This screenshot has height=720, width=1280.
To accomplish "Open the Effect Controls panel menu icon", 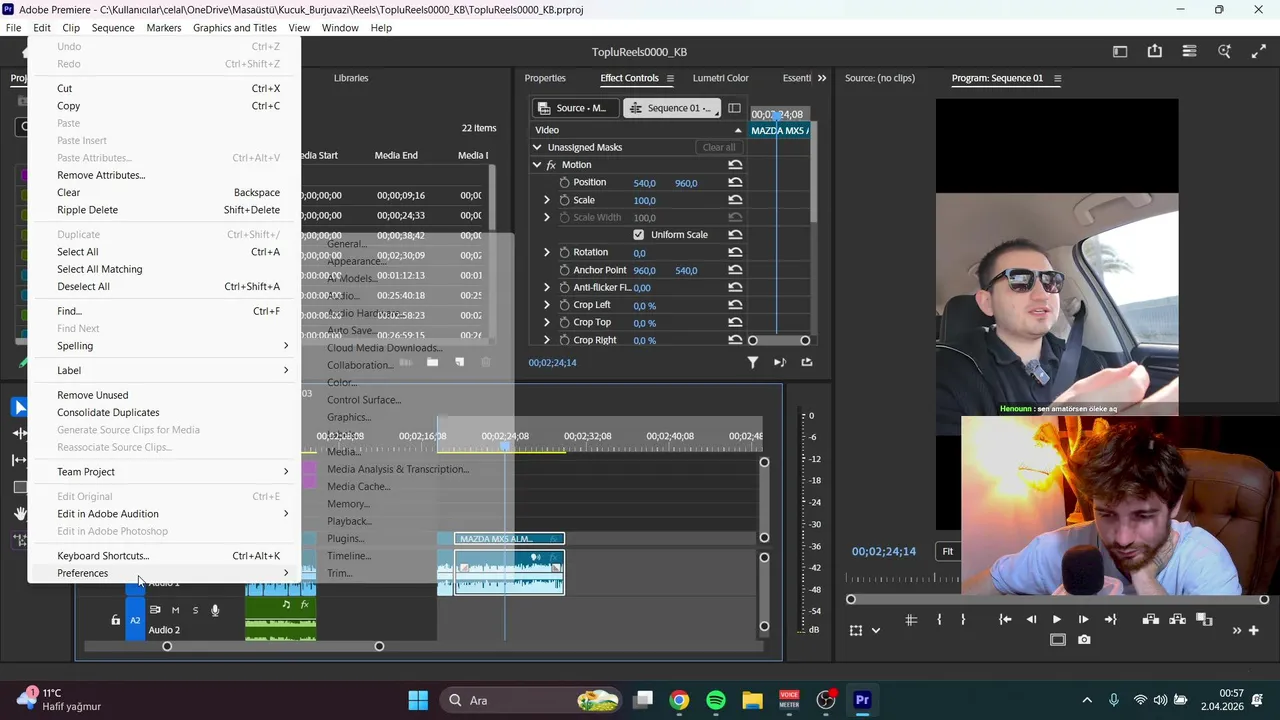I will (670, 78).
